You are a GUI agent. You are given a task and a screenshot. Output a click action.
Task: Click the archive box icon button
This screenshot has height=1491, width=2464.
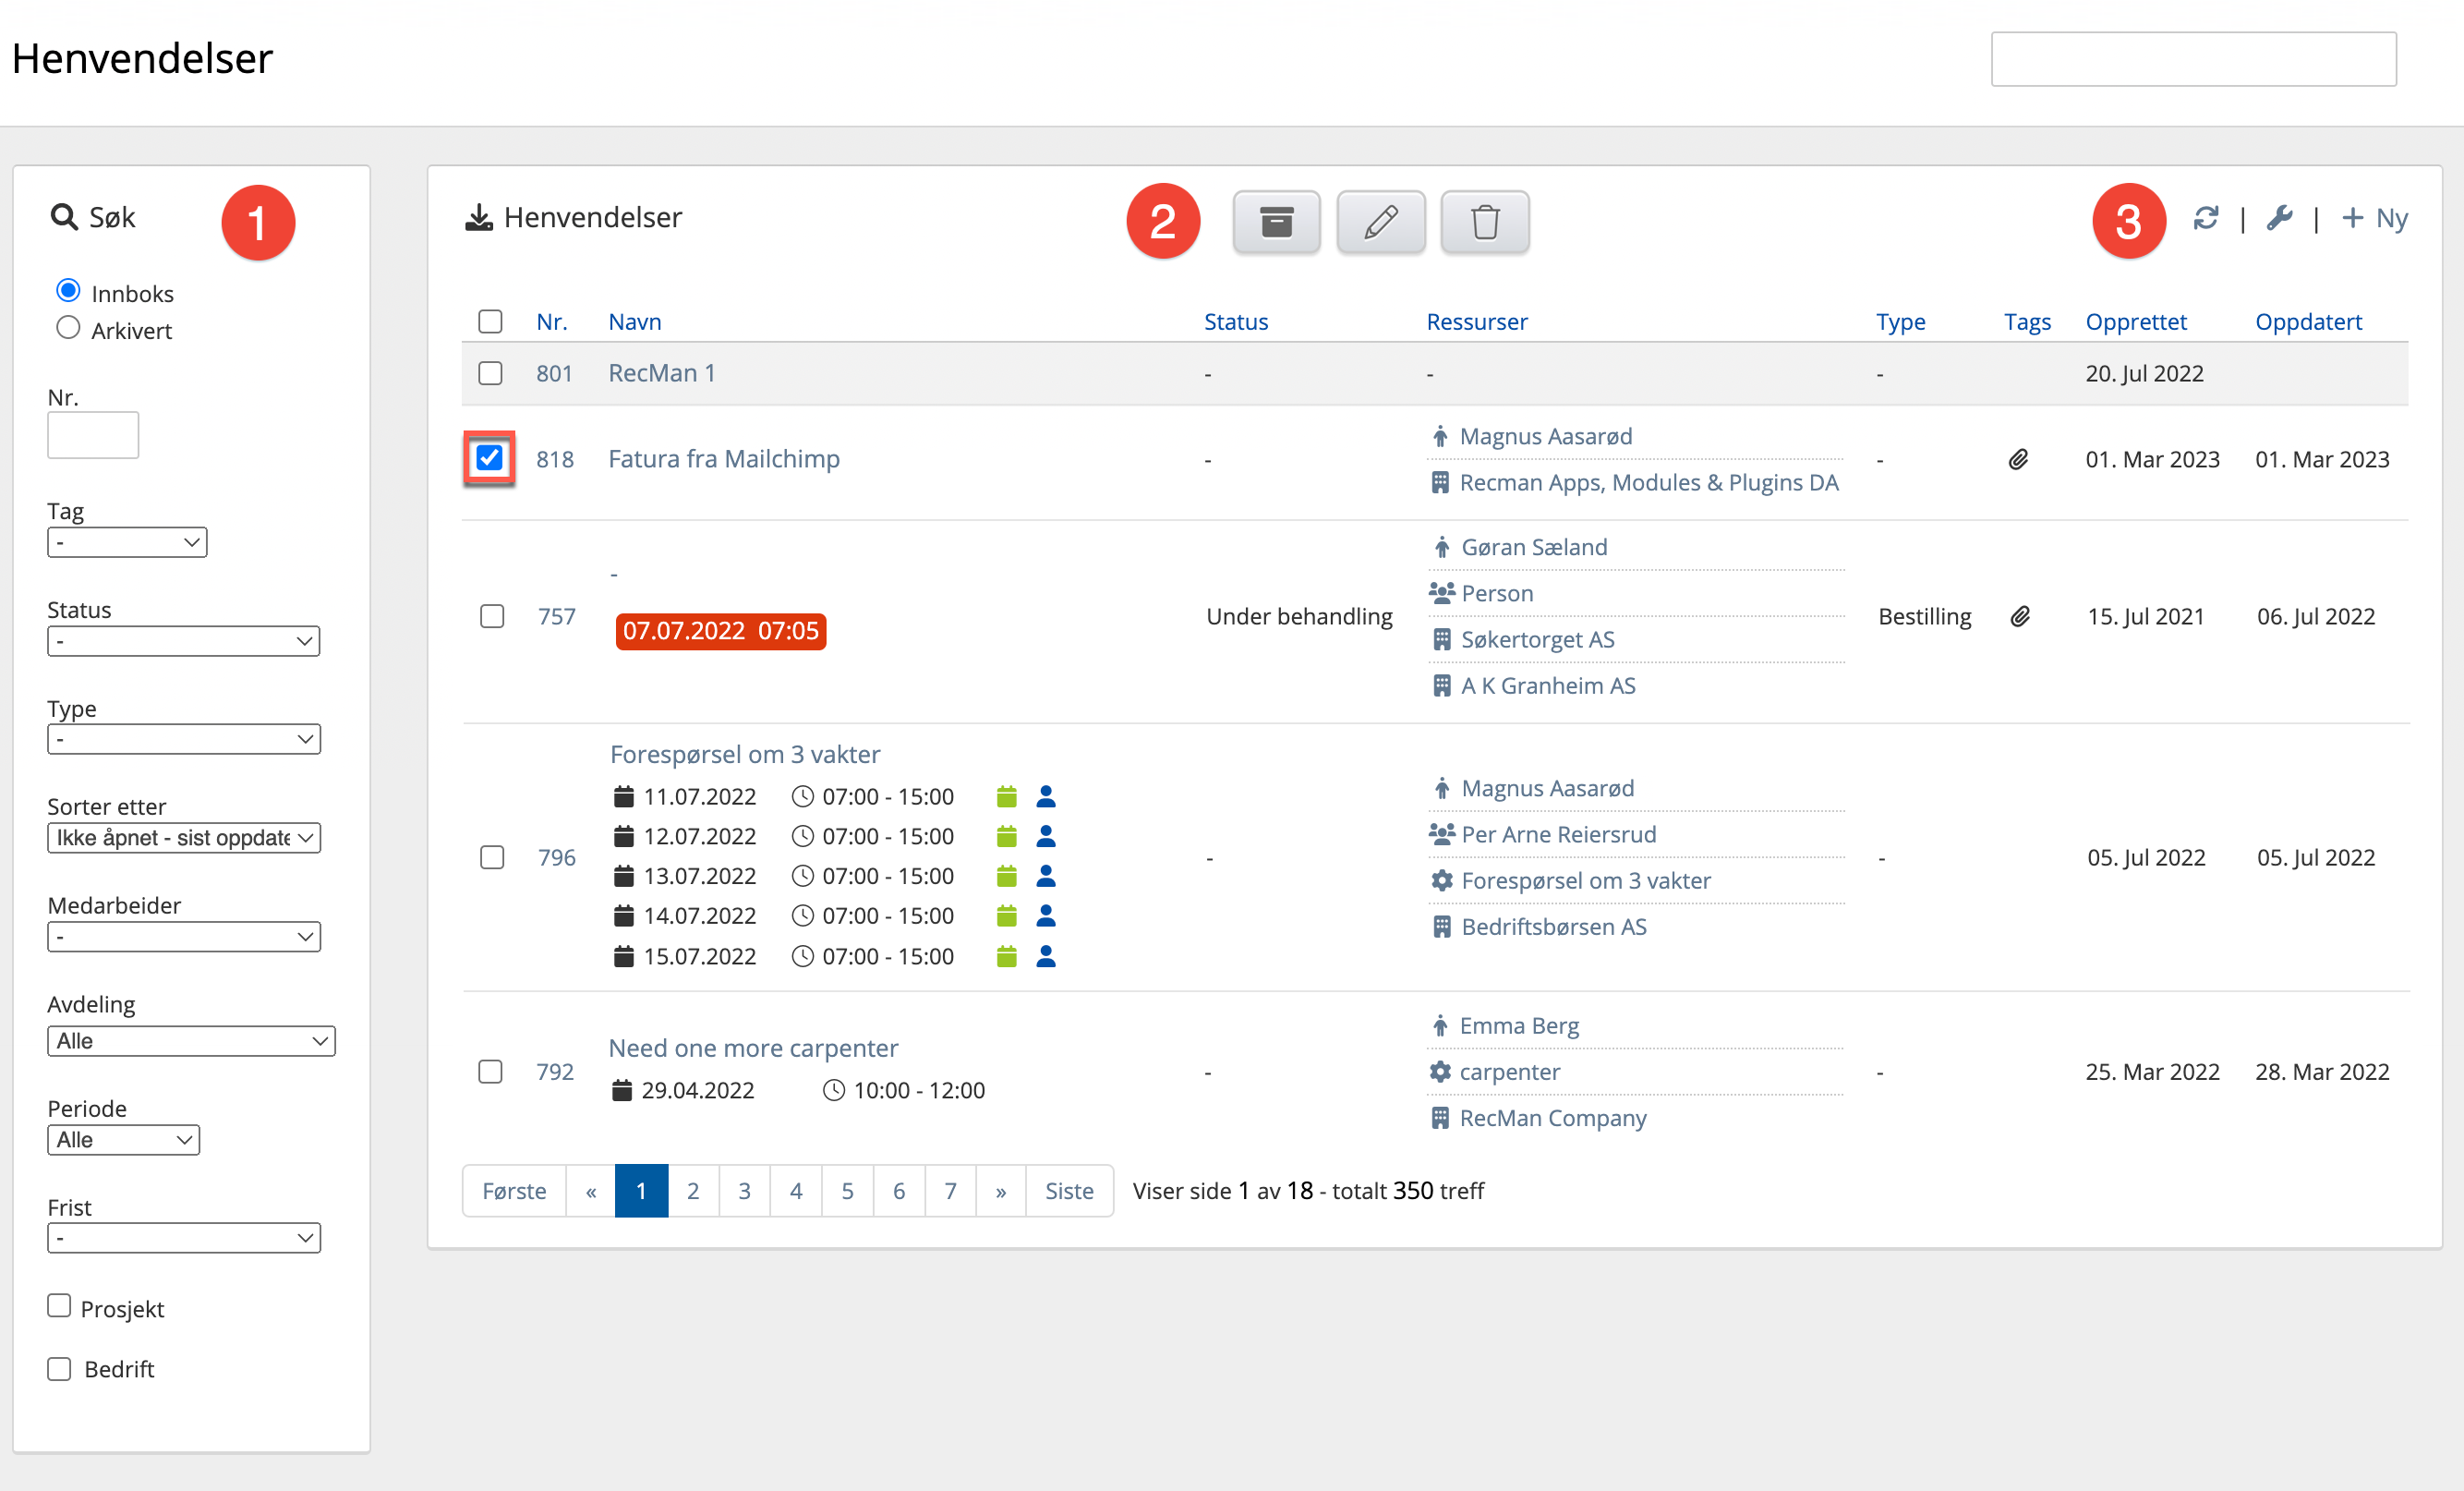[1276, 221]
